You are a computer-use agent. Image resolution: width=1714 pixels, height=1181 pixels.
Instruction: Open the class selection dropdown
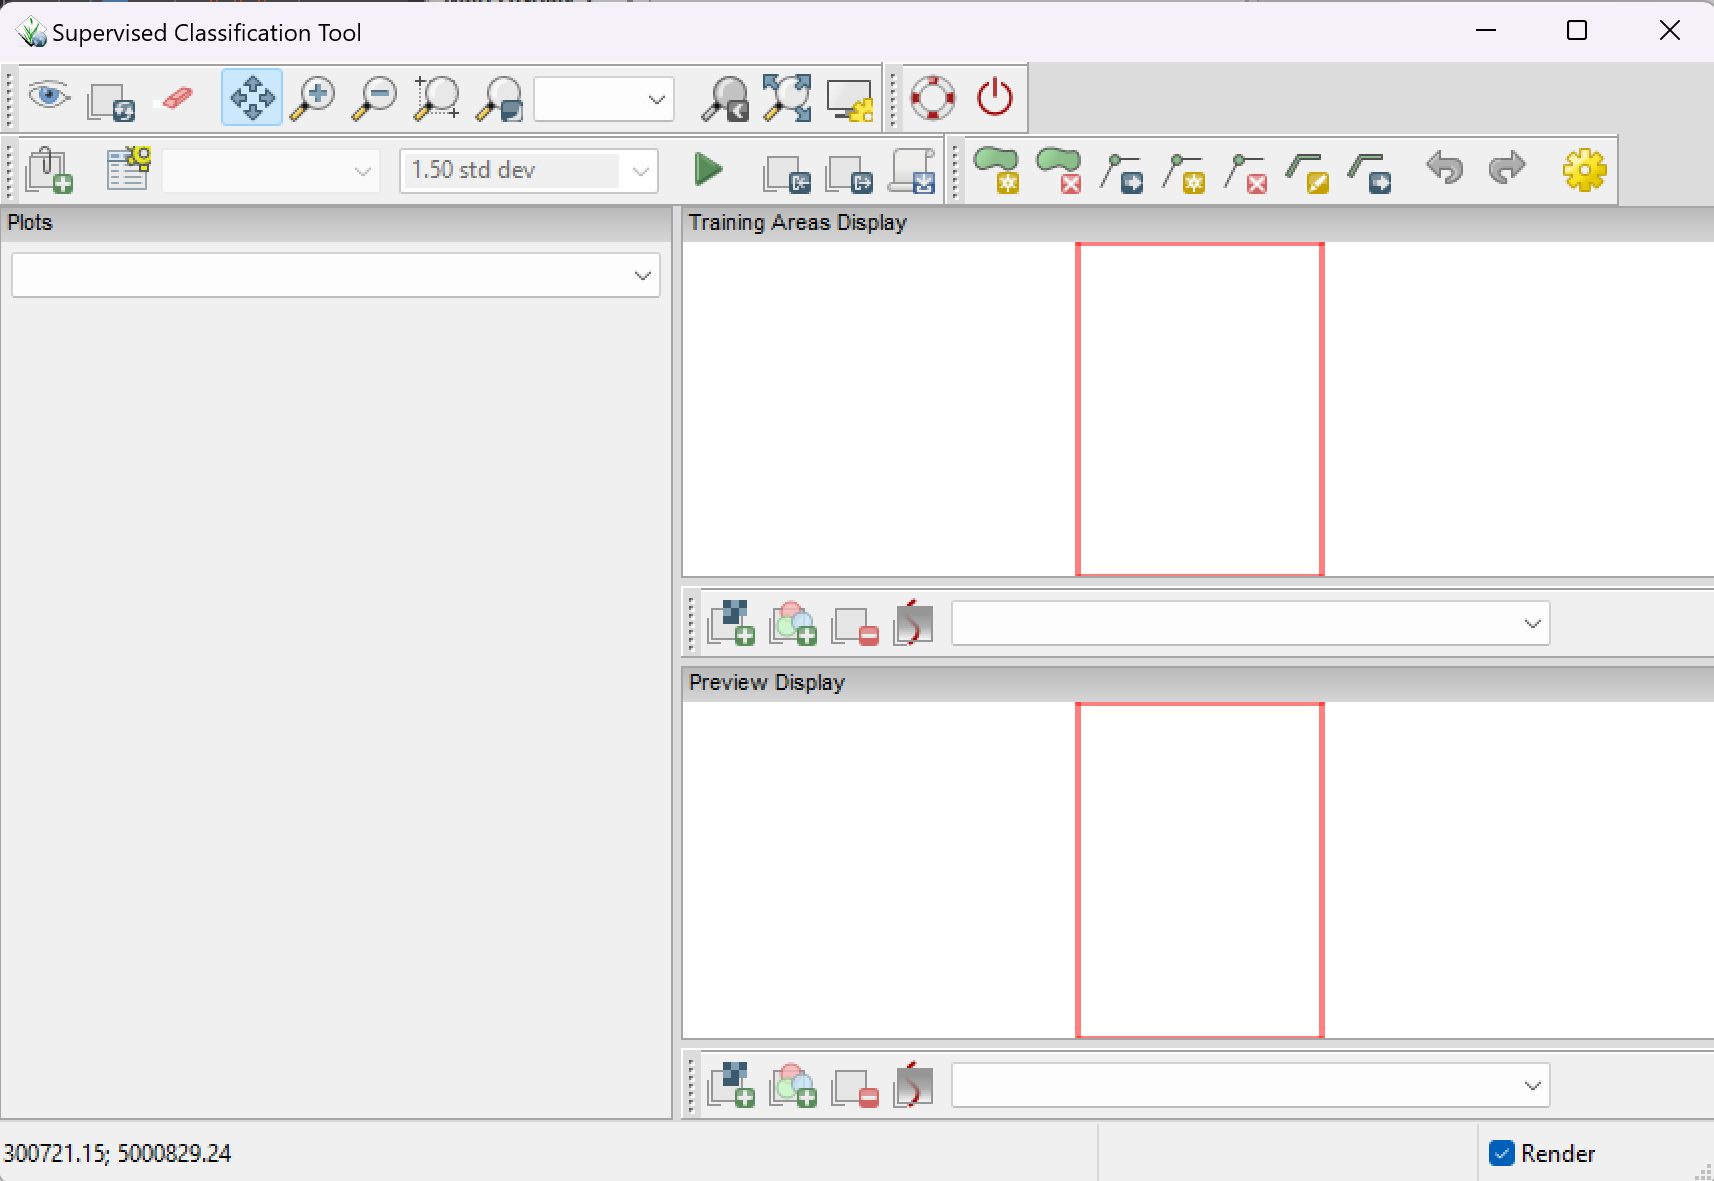coord(271,171)
